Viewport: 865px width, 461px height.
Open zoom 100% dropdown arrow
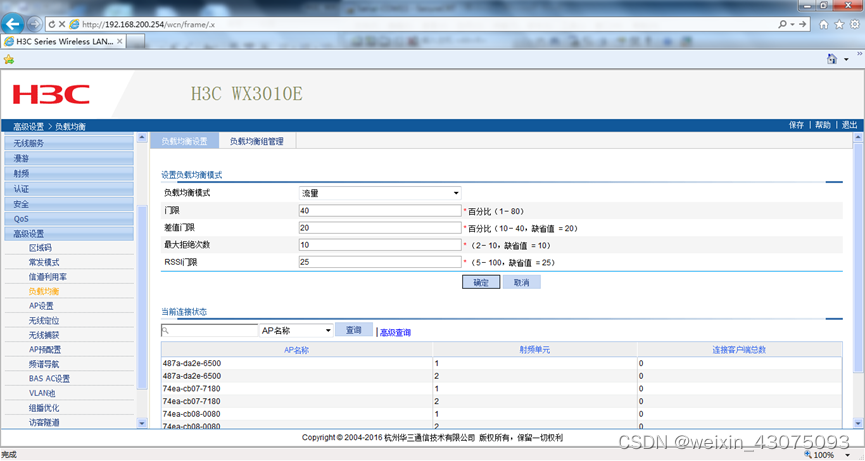coord(847,455)
